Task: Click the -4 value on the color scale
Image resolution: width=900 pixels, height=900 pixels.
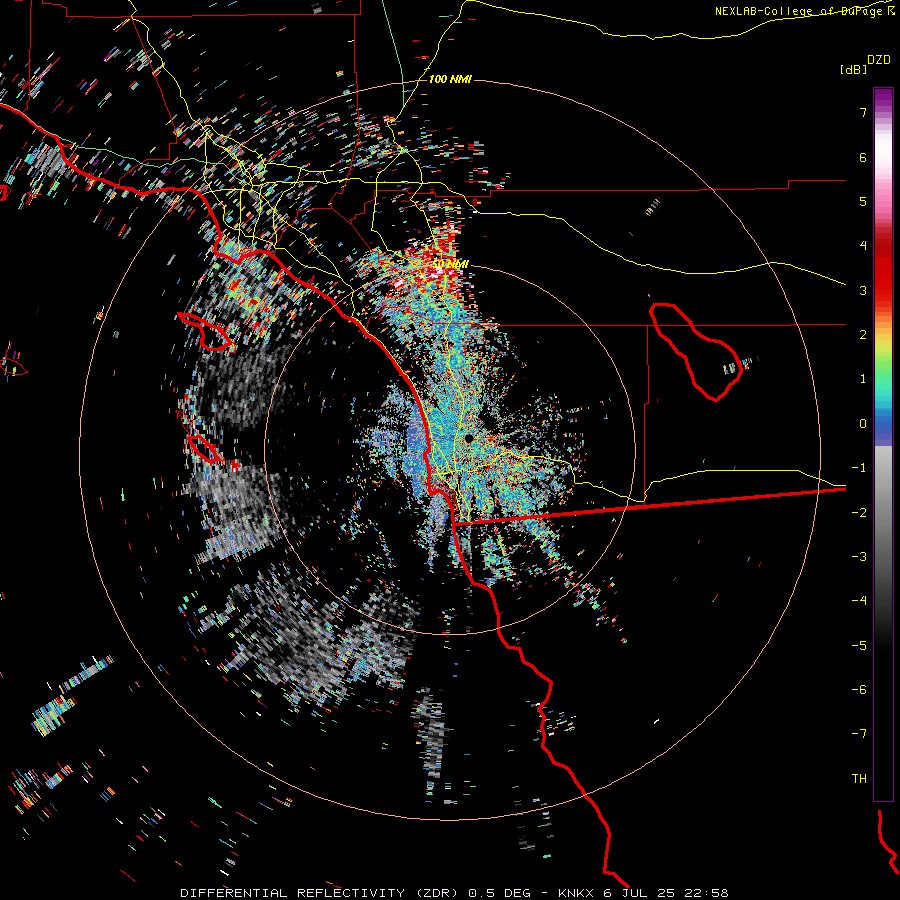Action: pyautogui.click(x=859, y=600)
